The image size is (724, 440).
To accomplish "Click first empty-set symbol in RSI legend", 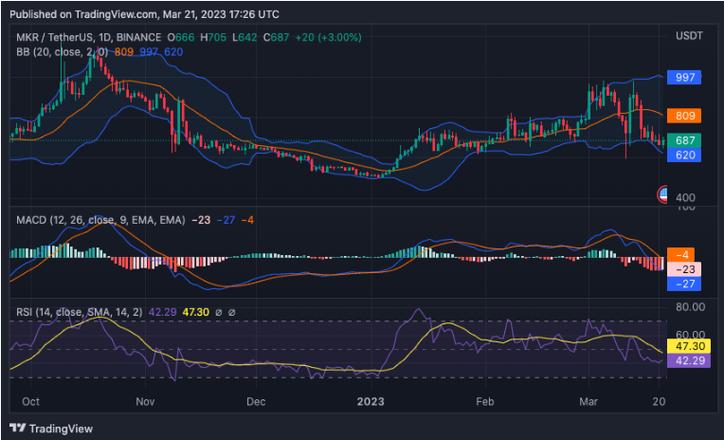I will (218, 313).
